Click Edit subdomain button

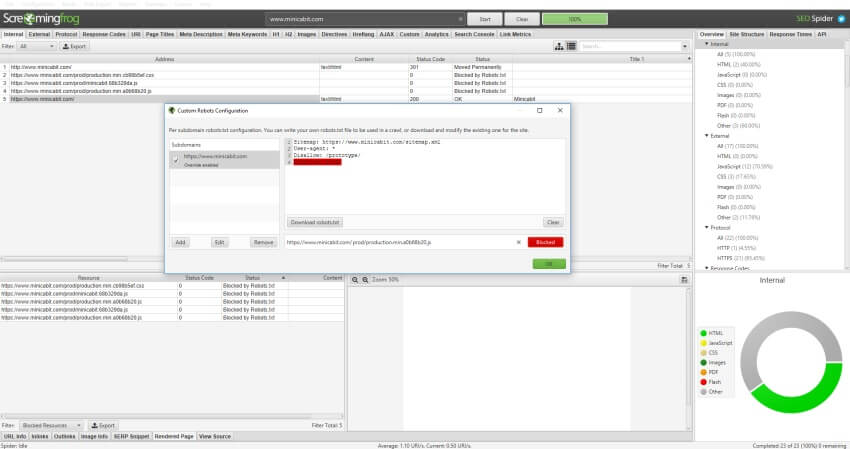[219, 242]
